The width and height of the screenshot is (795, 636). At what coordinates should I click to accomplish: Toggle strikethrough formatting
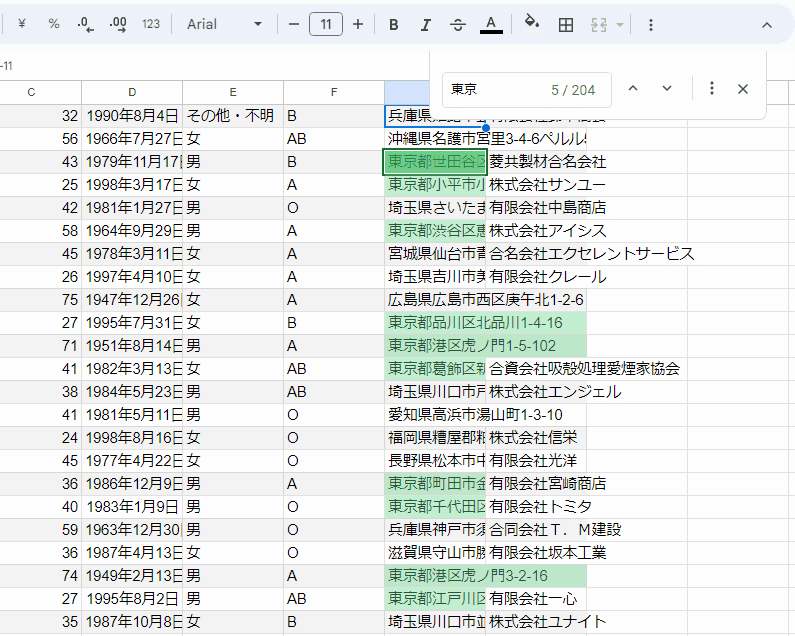pyautogui.click(x=458, y=24)
